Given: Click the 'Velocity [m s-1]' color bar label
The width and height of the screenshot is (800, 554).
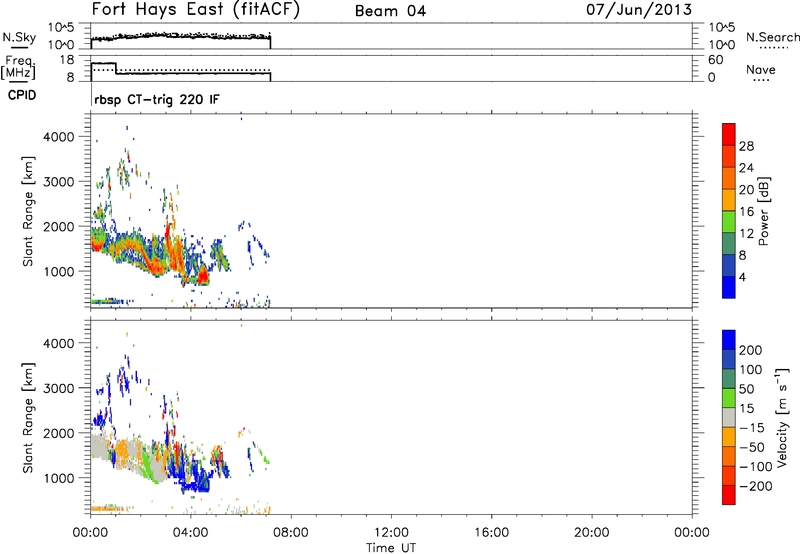Looking at the screenshot, I should click(782, 417).
